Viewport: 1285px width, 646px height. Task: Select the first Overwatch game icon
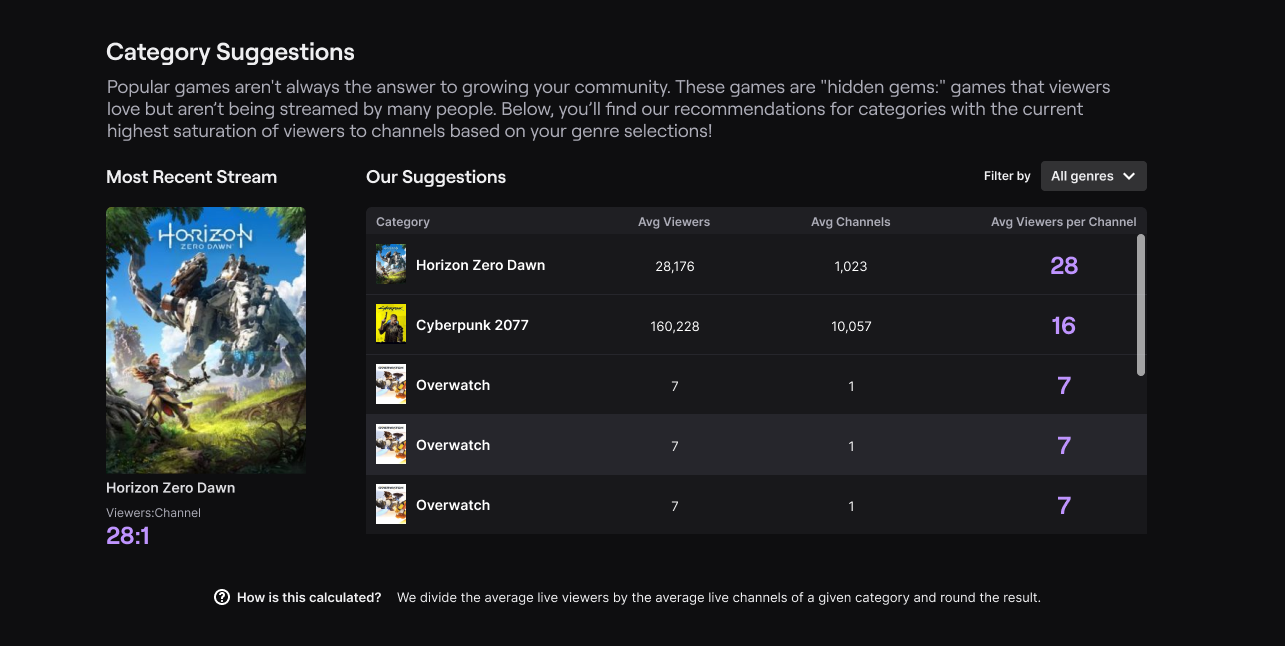(x=391, y=384)
